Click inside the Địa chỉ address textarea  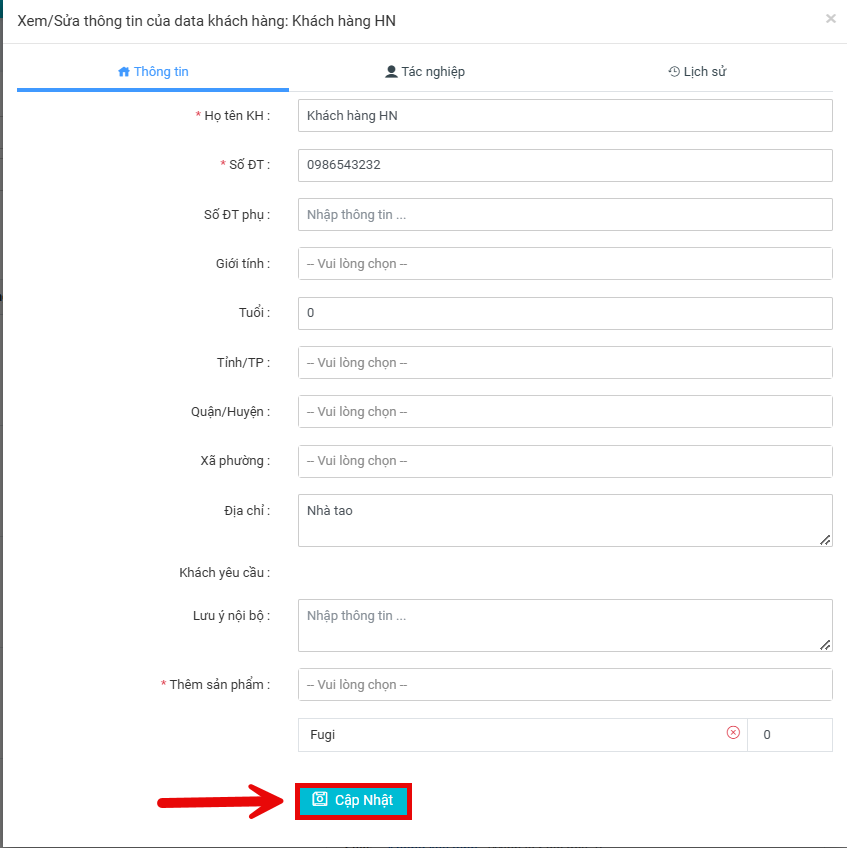click(560, 520)
